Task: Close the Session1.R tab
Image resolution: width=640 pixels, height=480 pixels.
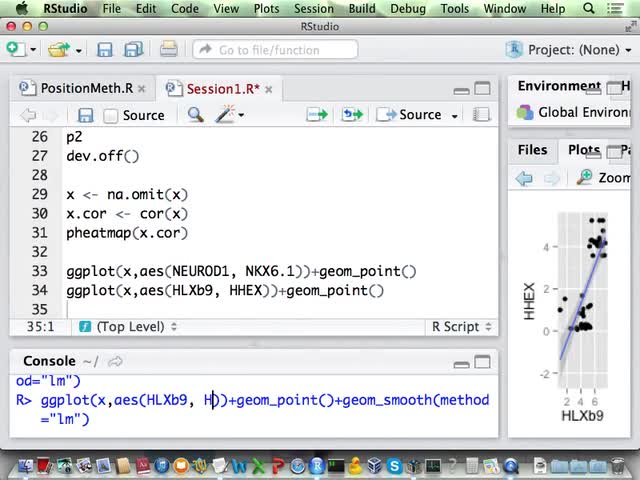Action: point(269,89)
